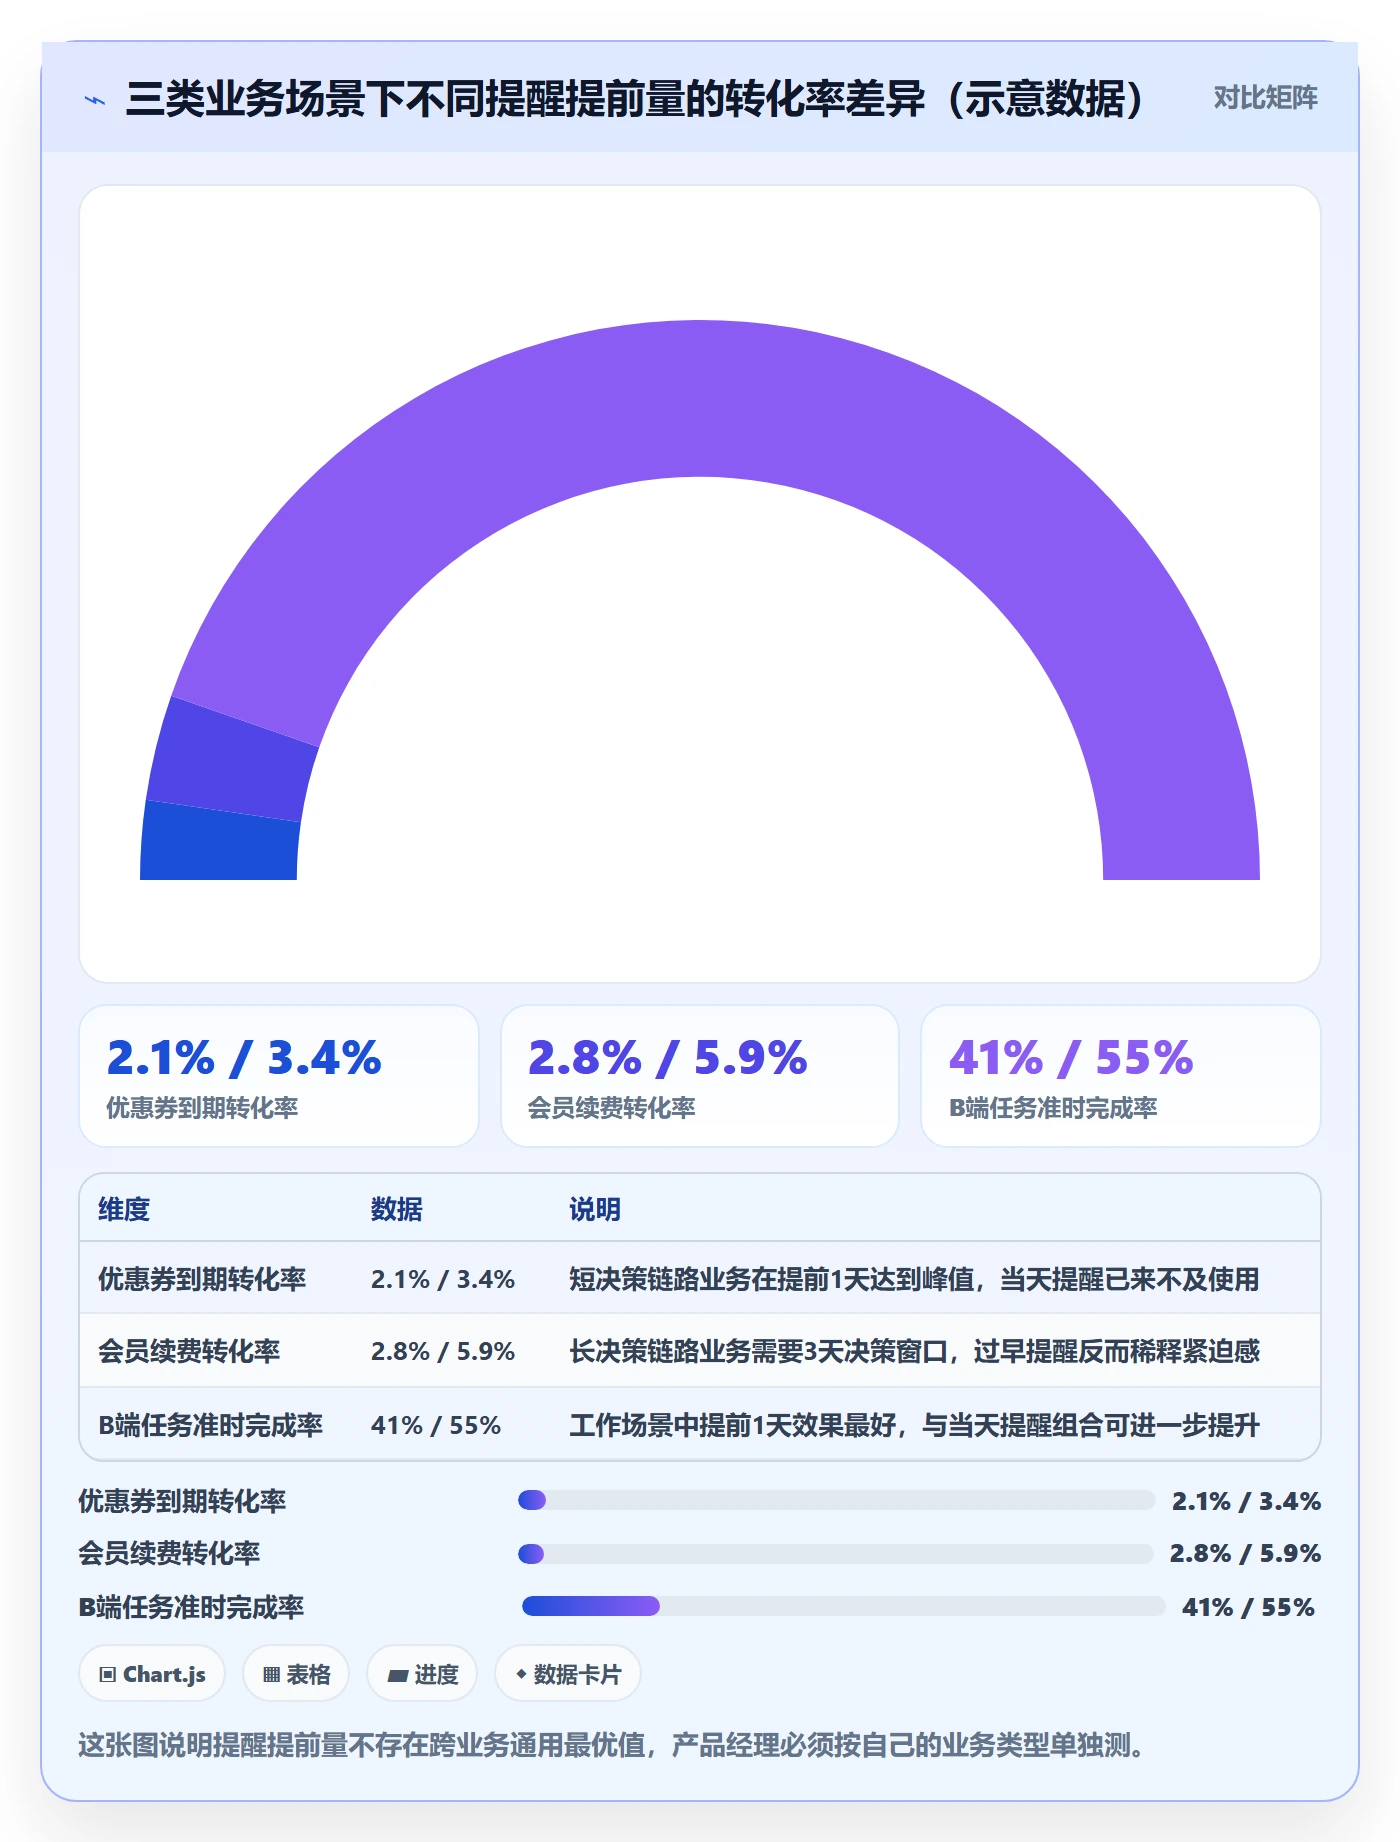The width and height of the screenshot is (1400, 1842).
Task: Click the table data cell 41% / 55%
Action: (436, 1425)
